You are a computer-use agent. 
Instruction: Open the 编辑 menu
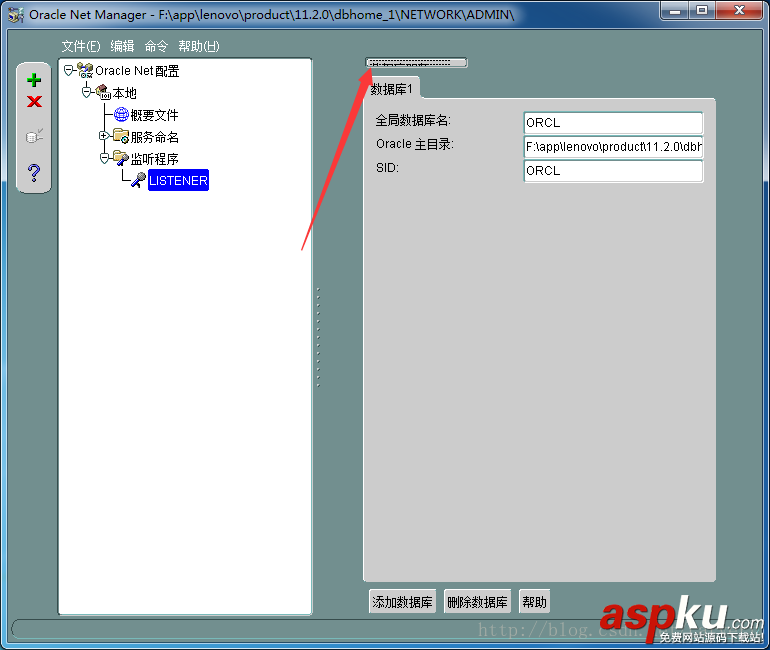tap(122, 46)
